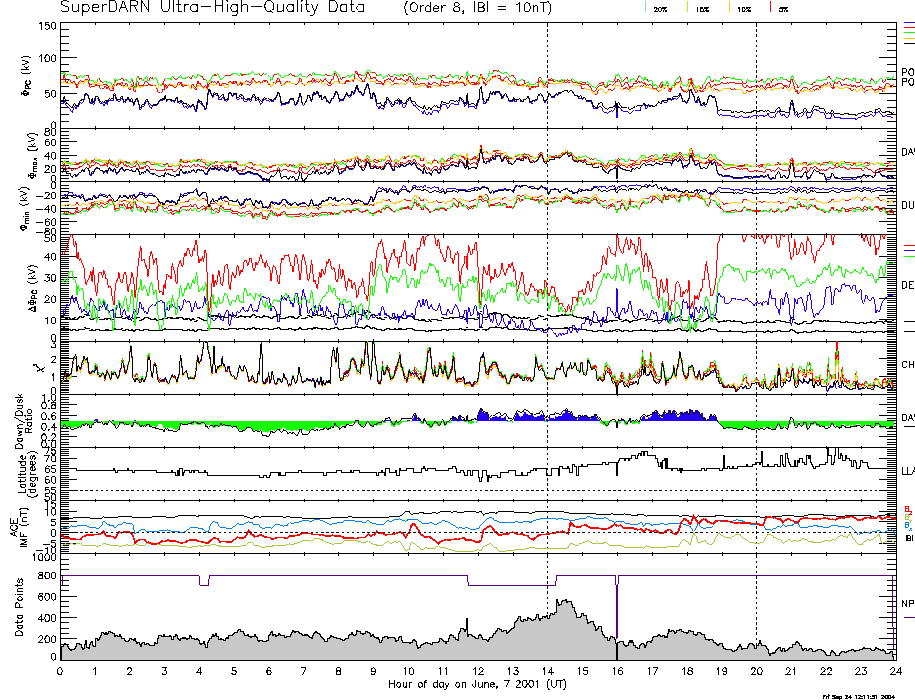Click the blue filled Dawn/Dusk area near hour 12
Screen dimensions: 915x700
click(x=484, y=414)
